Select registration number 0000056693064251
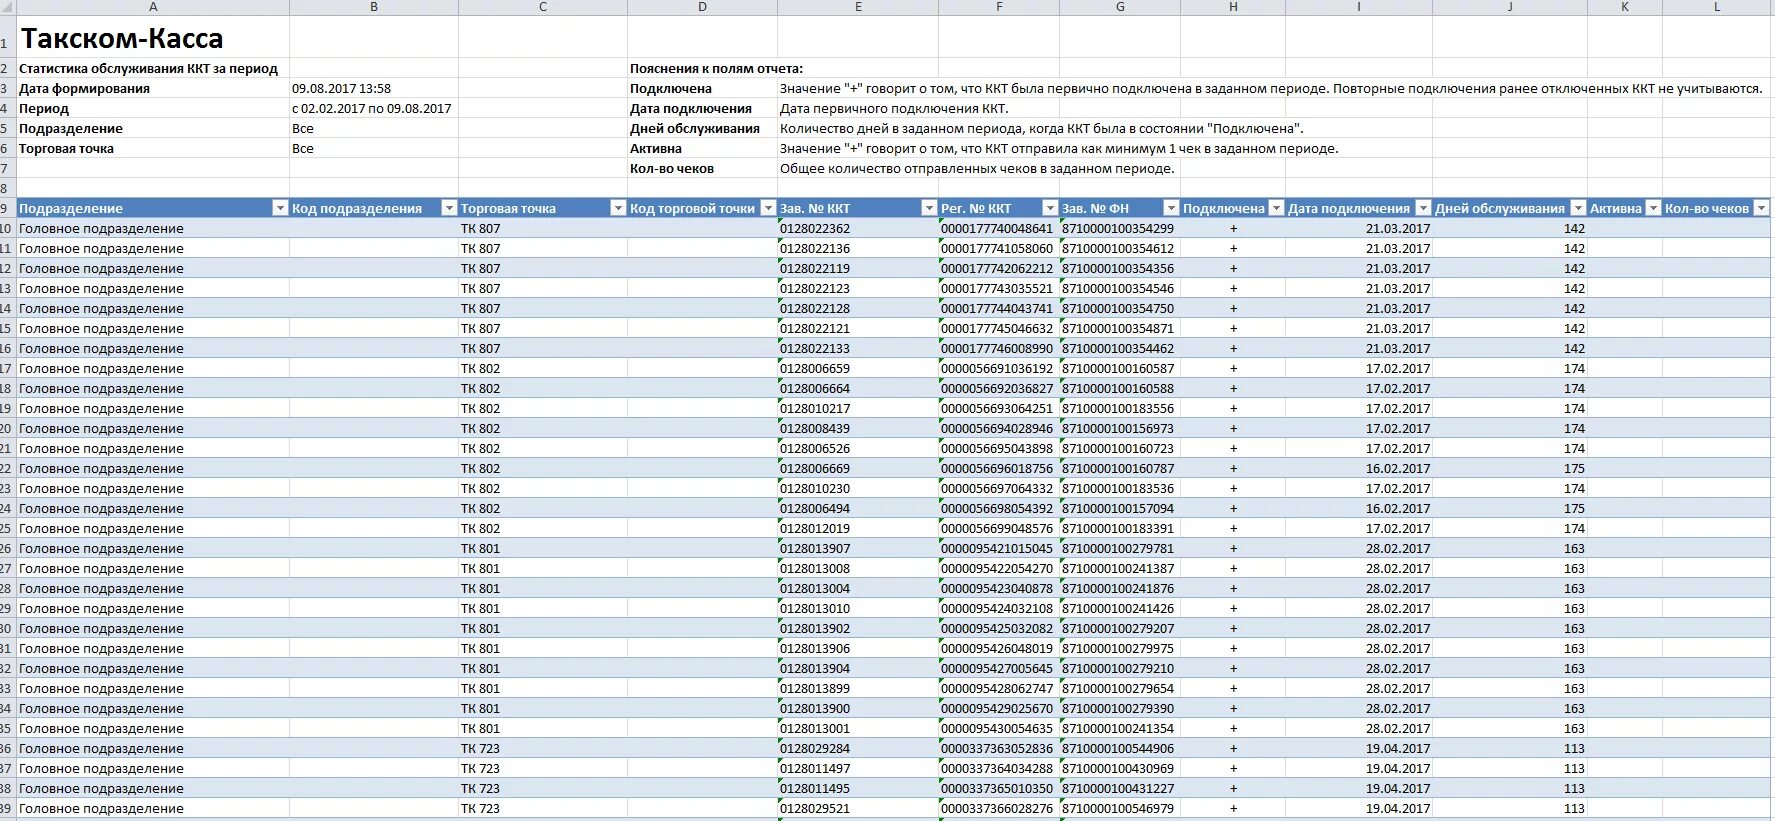Image resolution: width=1775 pixels, height=821 pixels. coord(999,408)
